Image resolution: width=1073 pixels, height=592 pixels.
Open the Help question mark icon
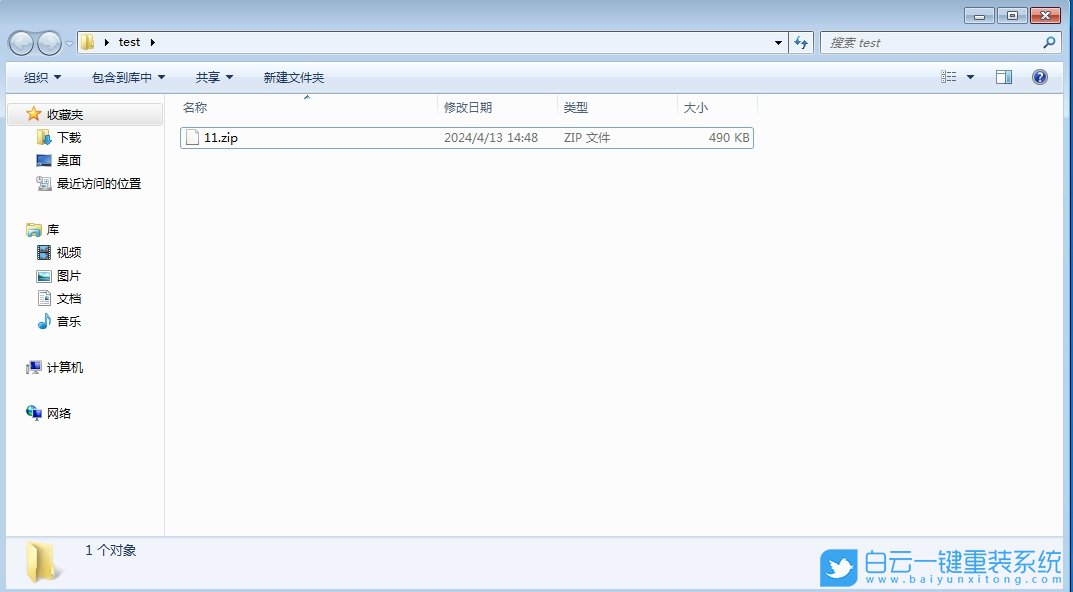pos(1040,76)
